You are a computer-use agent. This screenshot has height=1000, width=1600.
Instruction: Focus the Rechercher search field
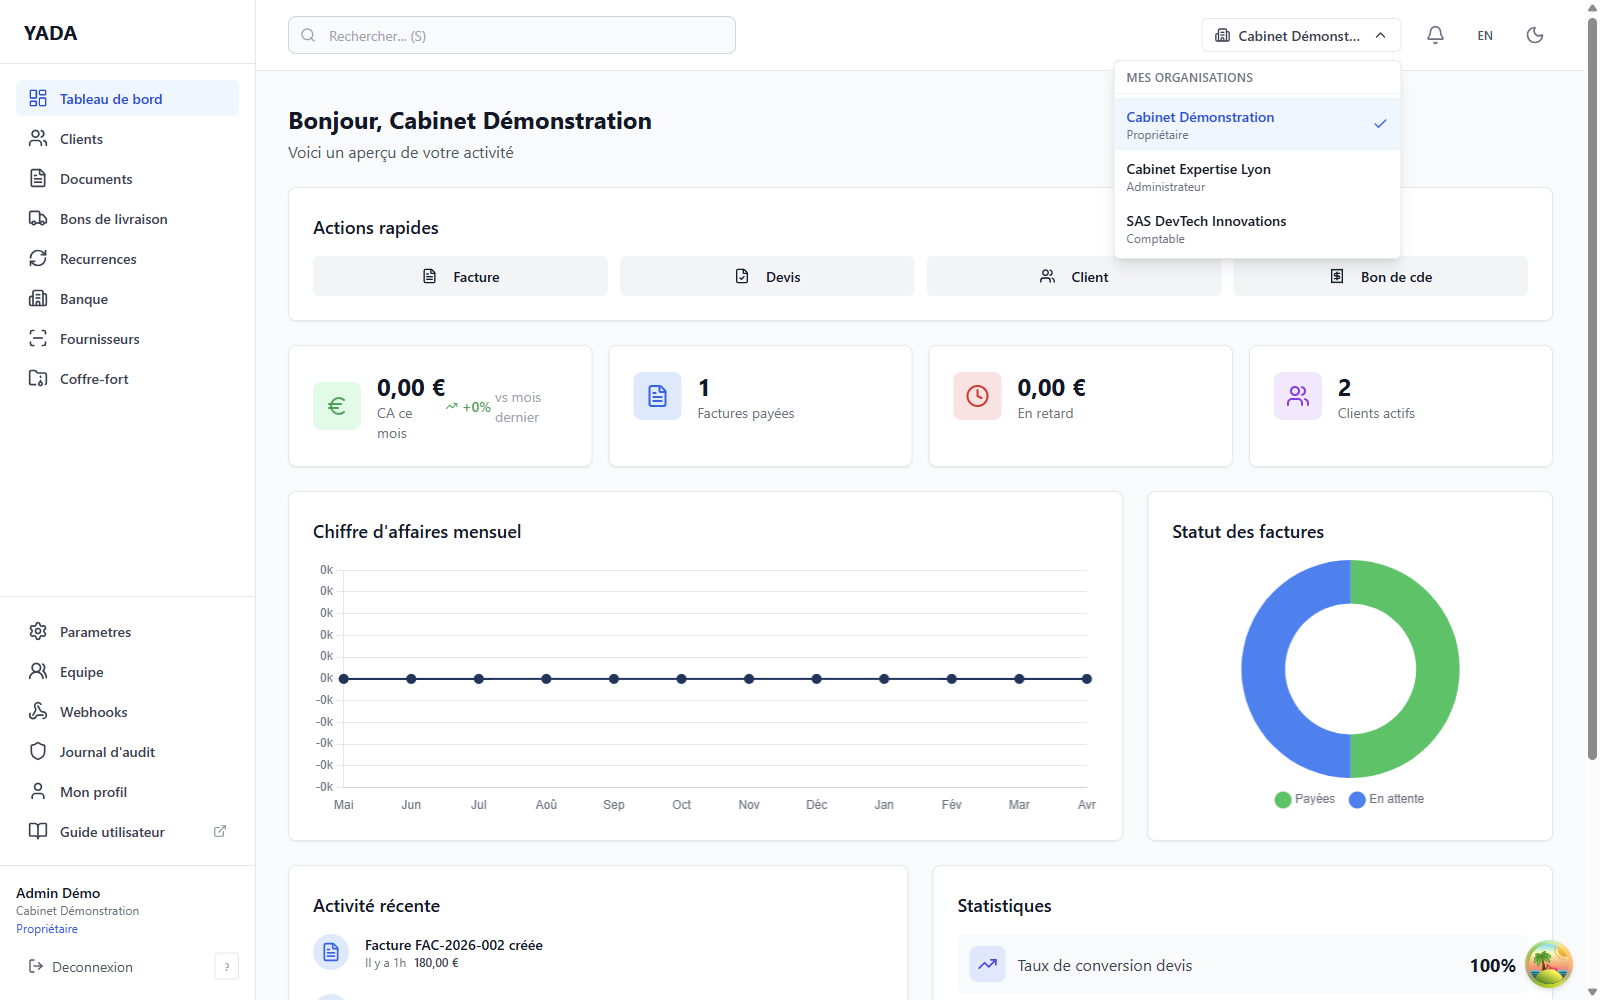[x=512, y=36]
